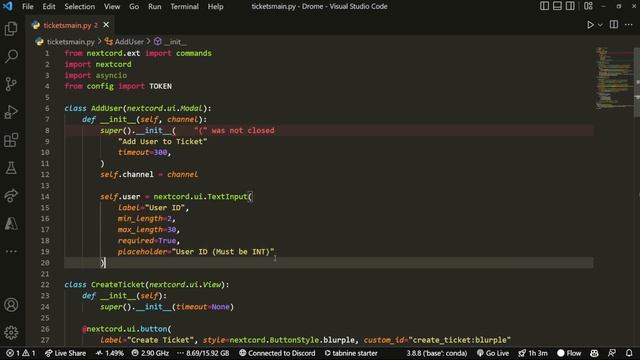Open the Source Control view

point(11,84)
